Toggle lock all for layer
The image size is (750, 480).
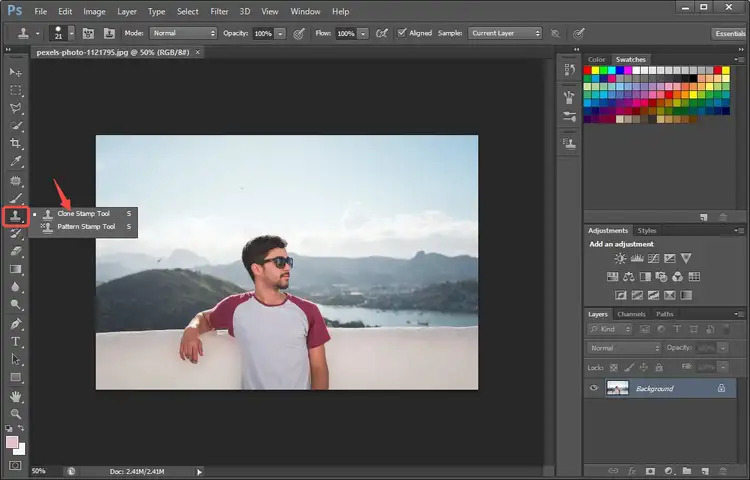click(x=659, y=368)
